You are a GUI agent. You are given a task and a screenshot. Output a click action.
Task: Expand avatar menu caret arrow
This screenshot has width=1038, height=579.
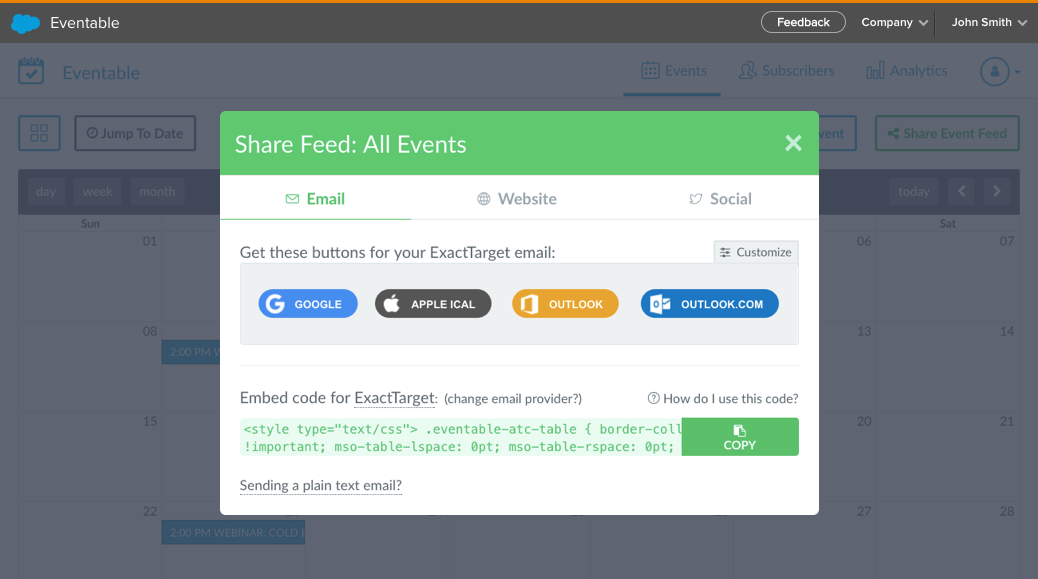coord(1017,72)
